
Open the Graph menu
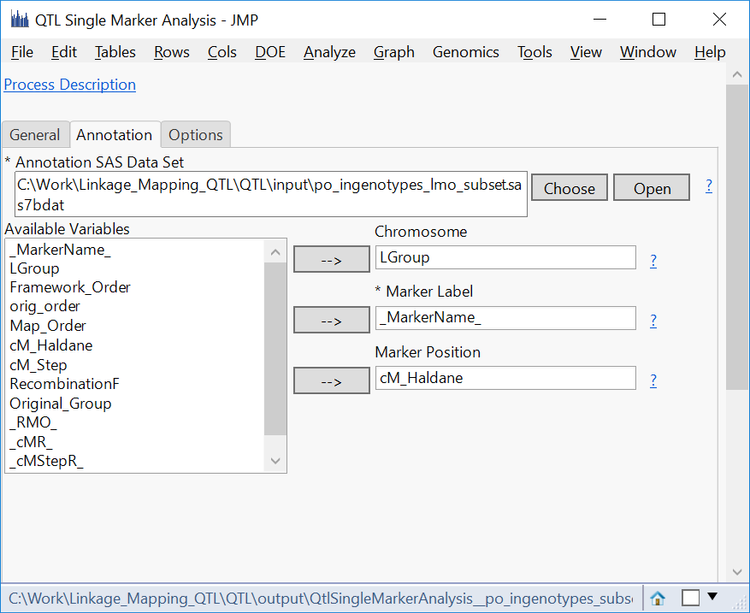point(394,52)
